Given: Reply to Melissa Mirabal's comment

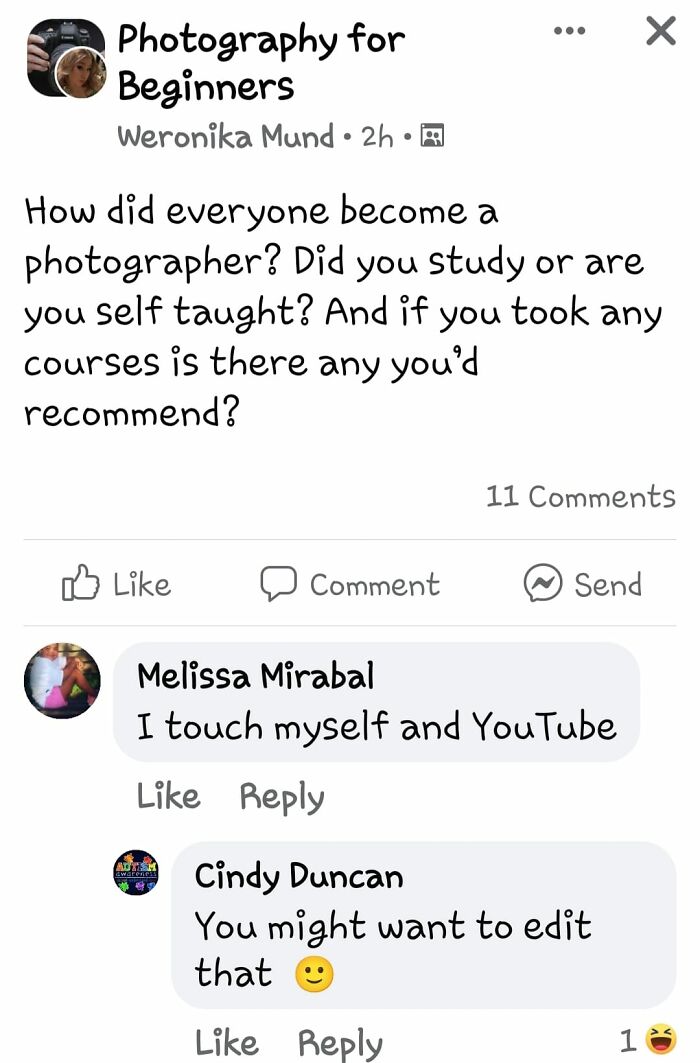Looking at the screenshot, I should 282,796.
